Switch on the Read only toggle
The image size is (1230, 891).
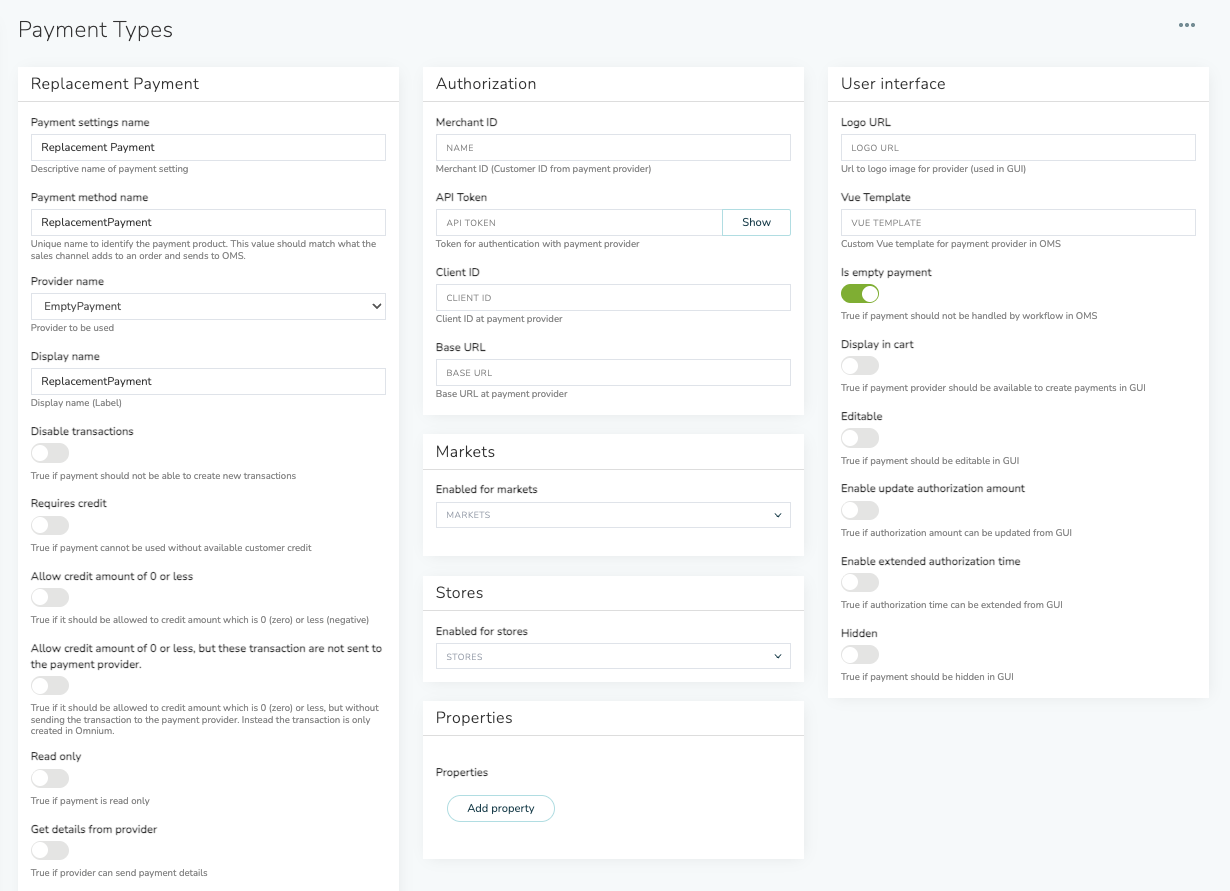click(x=50, y=778)
